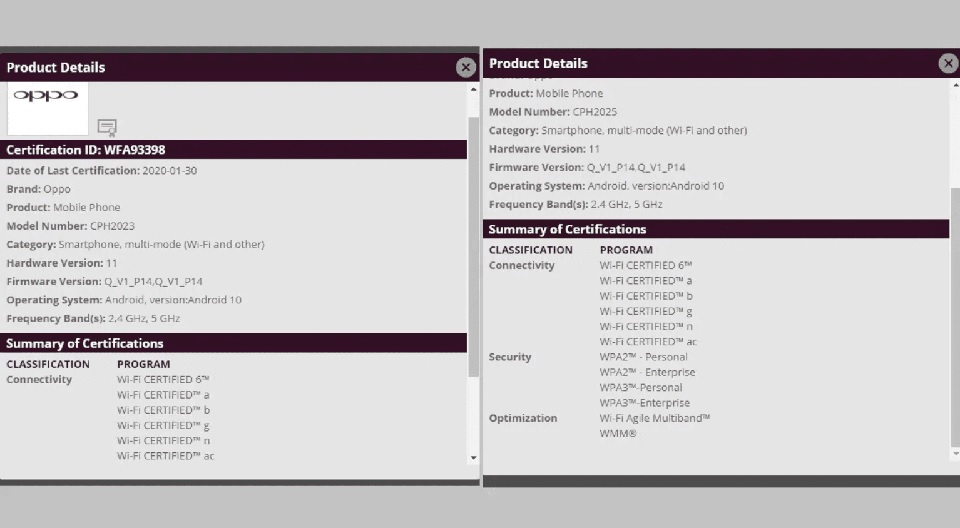The height and width of the screenshot is (528, 960).
Task: Click Summary of Certifications header in left dialog
Action: coord(233,343)
